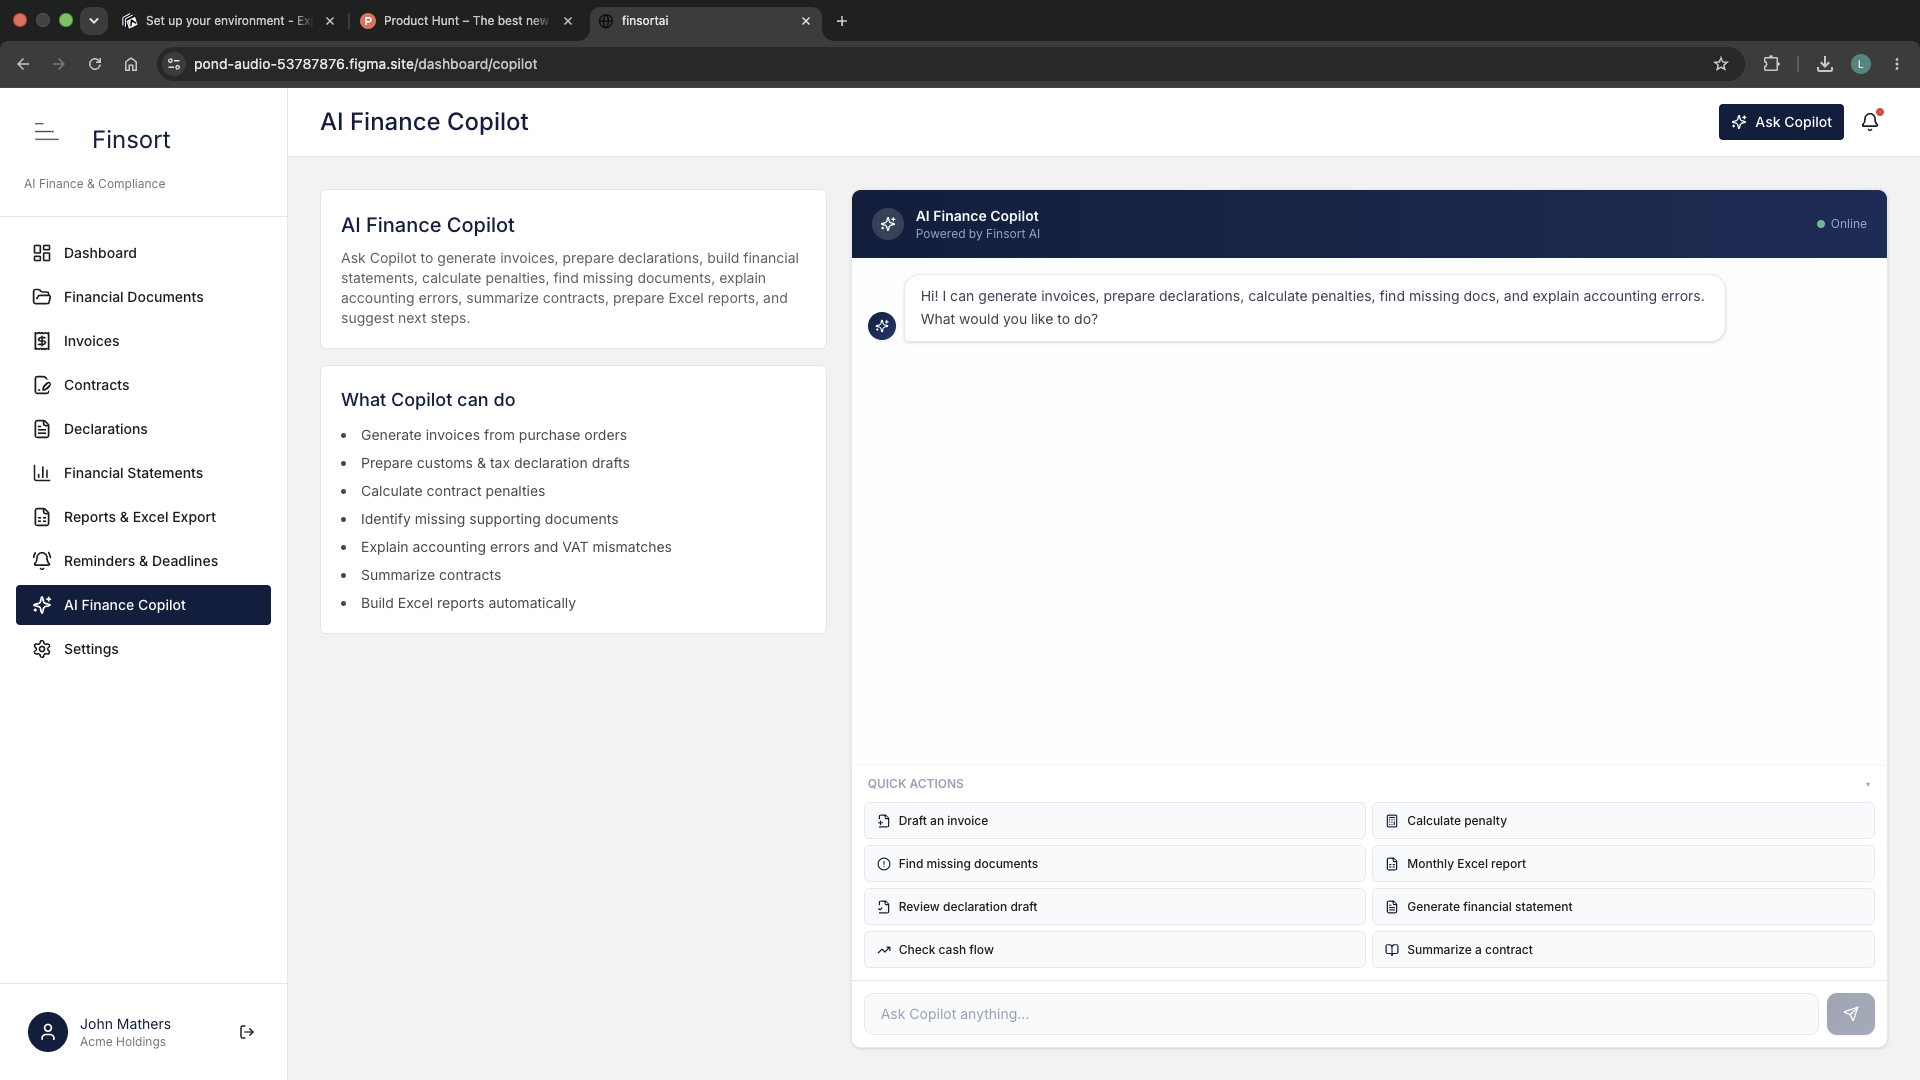Click the Invoices receipt icon in sidebar
The height and width of the screenshot is (1080, 1920).
tap(42, 341)
